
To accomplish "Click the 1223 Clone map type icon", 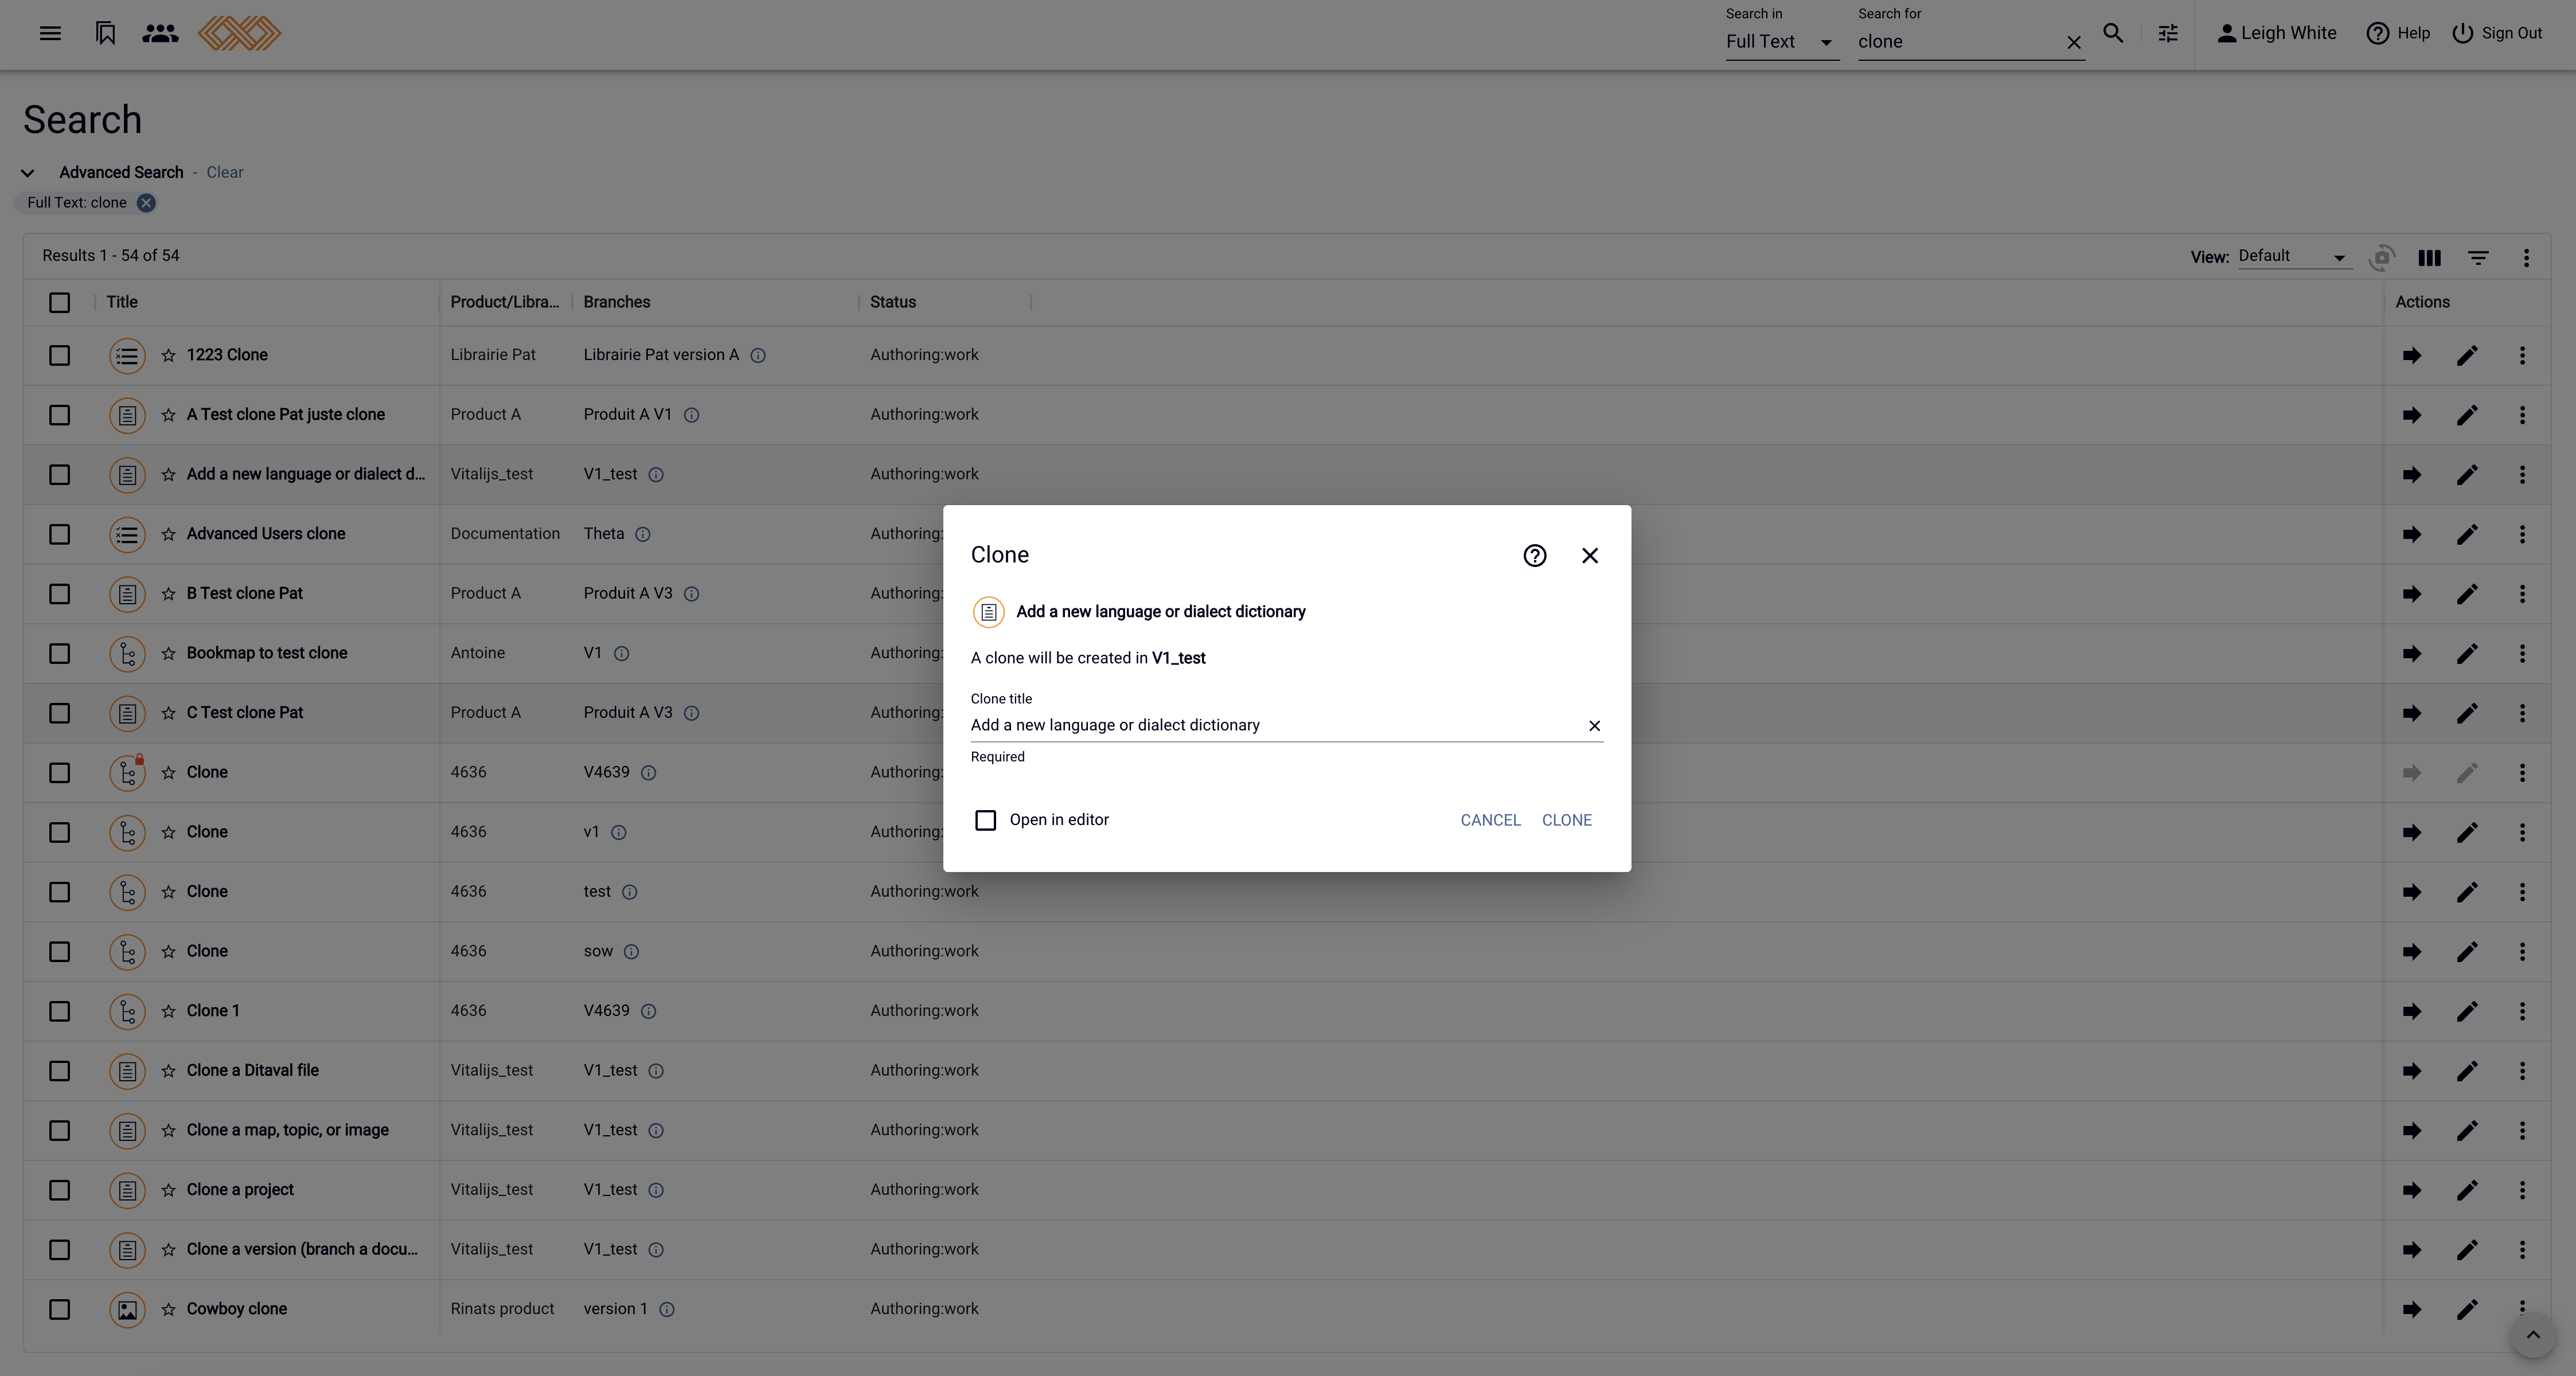I will 127,356.
